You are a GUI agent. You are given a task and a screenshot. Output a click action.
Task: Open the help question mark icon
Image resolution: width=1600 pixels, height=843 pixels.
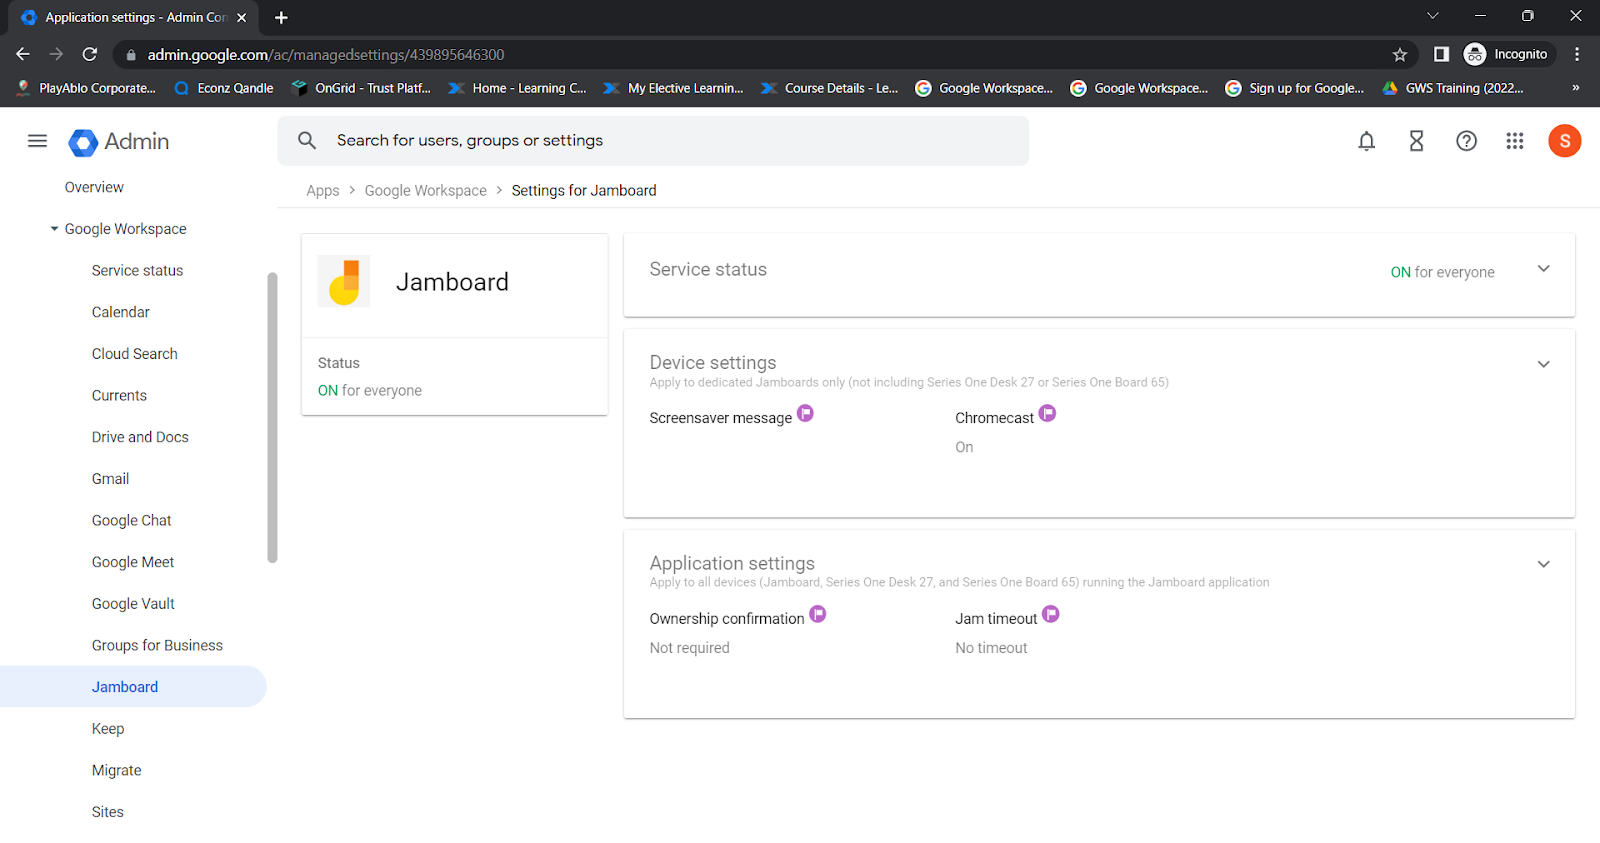(x=1466, y=141)
